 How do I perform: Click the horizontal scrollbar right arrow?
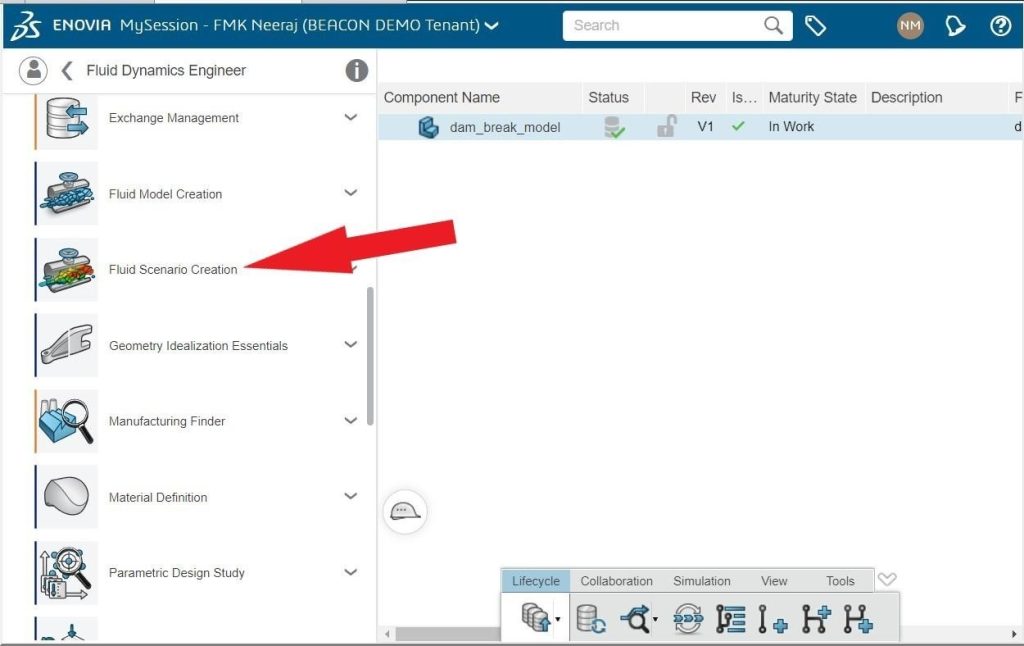tap(1014, 634)
